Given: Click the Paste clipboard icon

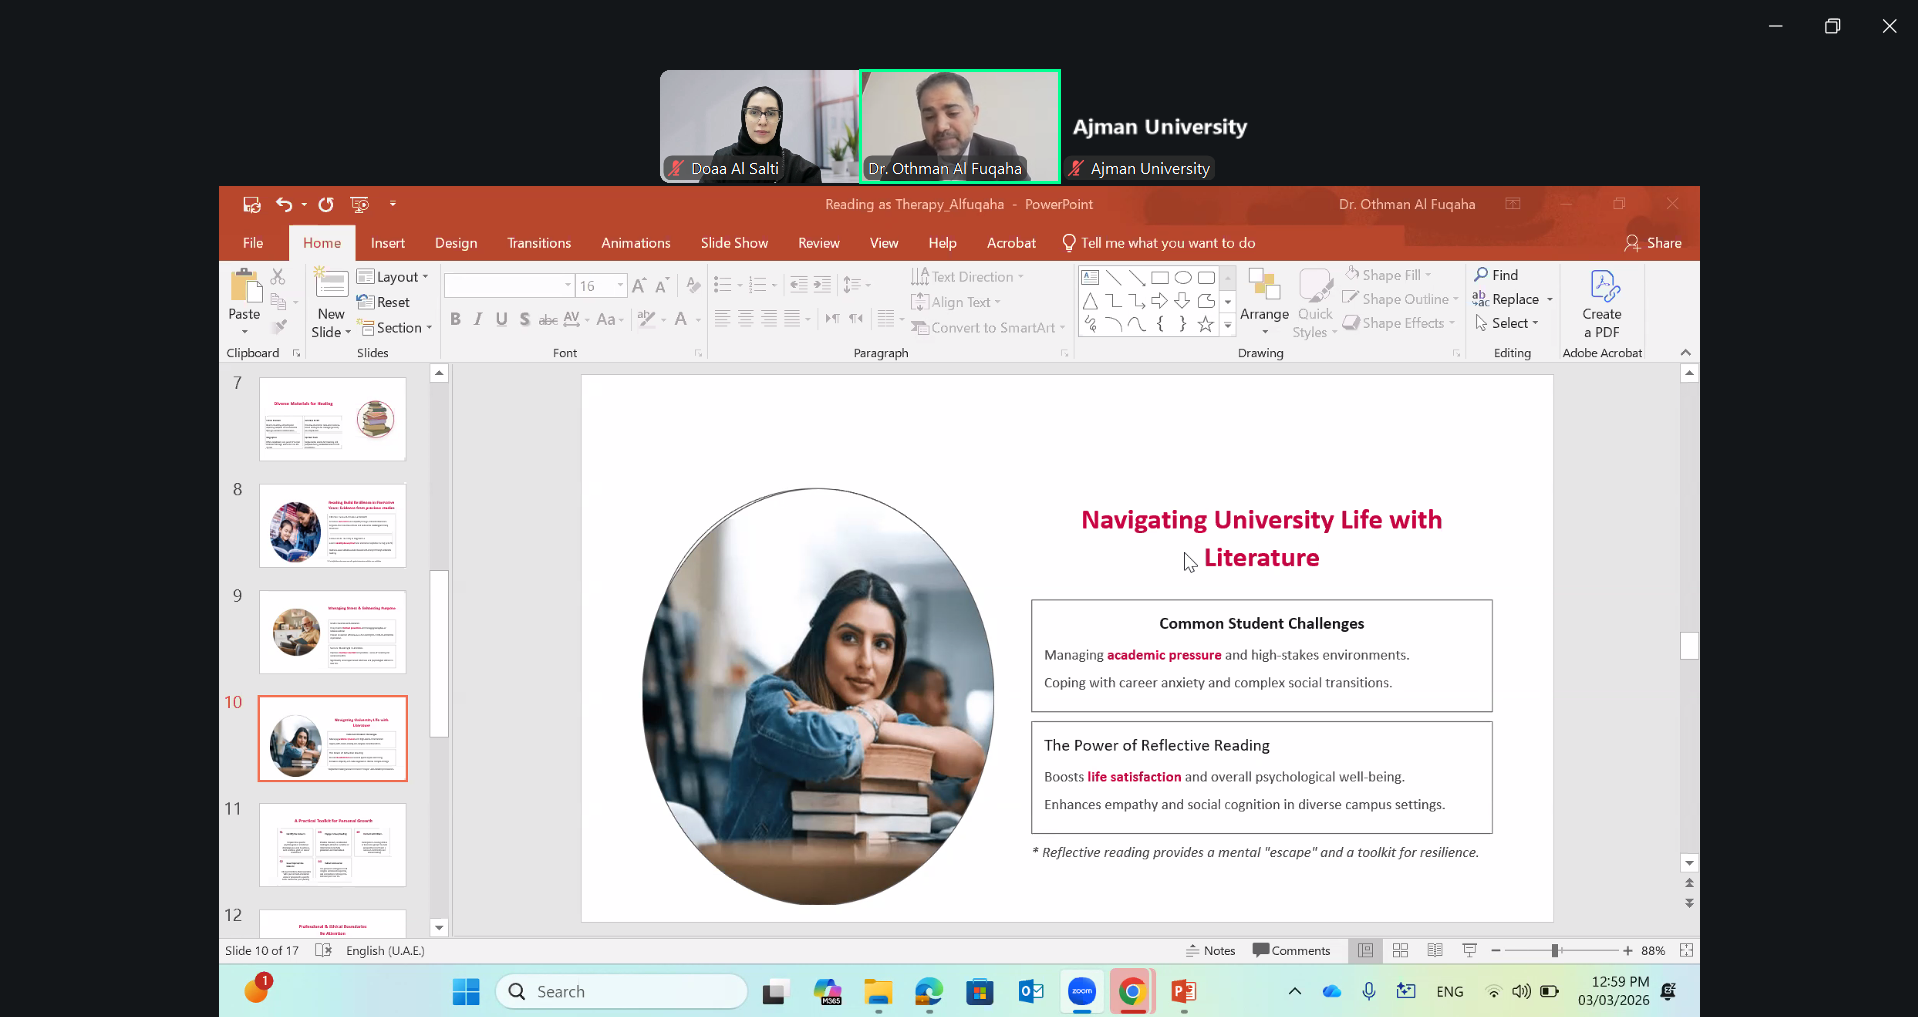Looking at the screenshot, I should (244, 287).
